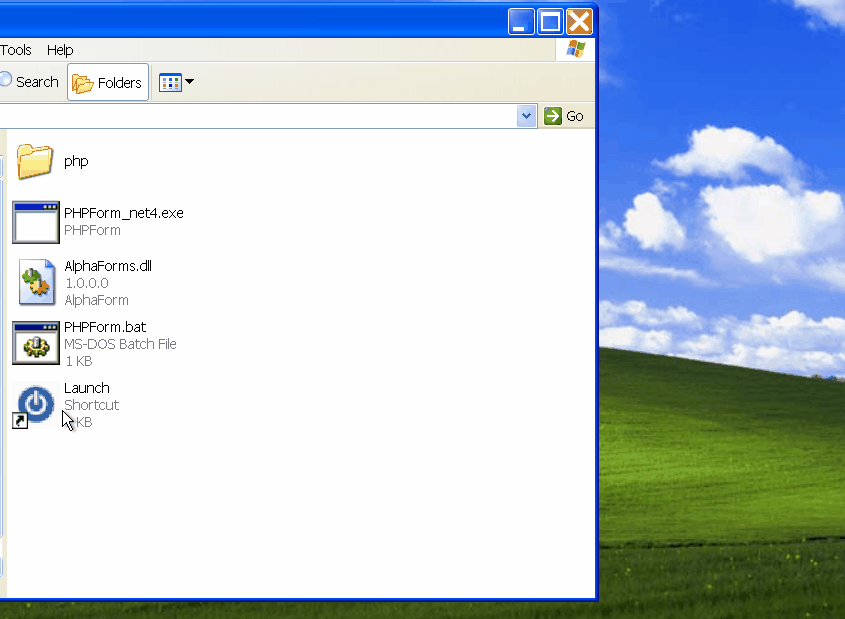
Task: Click the Folders toolbar button
Action: (x=108, y=82)
